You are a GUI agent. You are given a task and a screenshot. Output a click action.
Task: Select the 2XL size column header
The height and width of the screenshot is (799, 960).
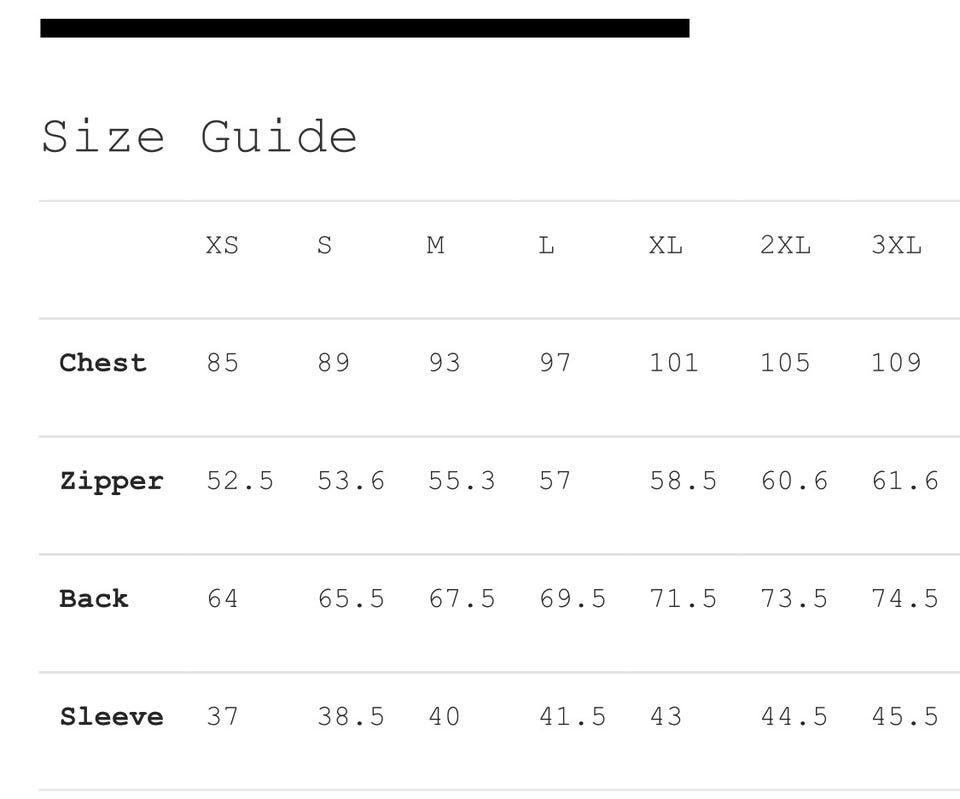[786, 246]
